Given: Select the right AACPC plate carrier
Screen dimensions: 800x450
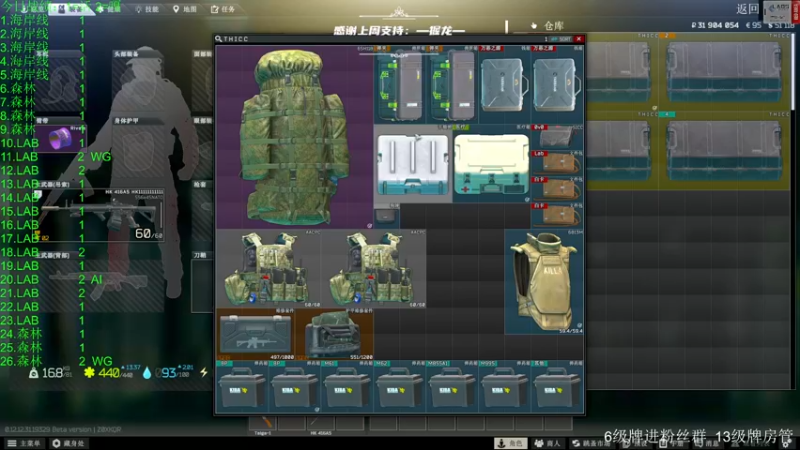Looking at the screenshot, I should pyautogui.click(x=374, y=268).
